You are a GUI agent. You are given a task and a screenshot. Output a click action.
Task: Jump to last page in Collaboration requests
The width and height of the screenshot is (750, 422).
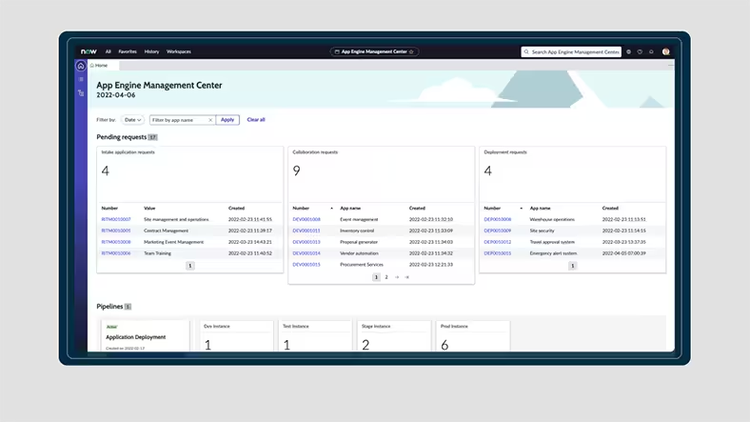407,277
